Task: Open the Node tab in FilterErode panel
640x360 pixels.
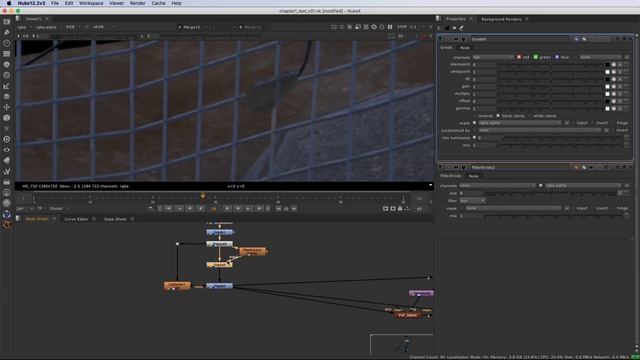Action: click(473, 176)
